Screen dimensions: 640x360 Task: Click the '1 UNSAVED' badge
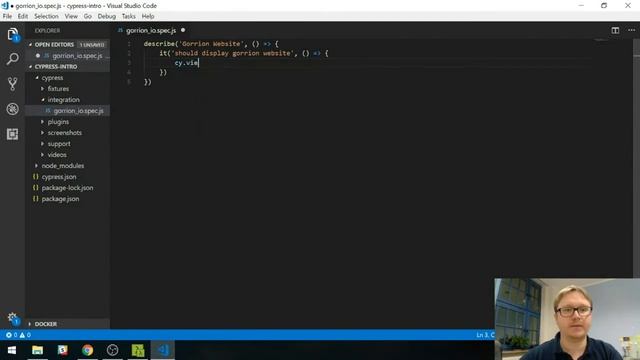92,44
